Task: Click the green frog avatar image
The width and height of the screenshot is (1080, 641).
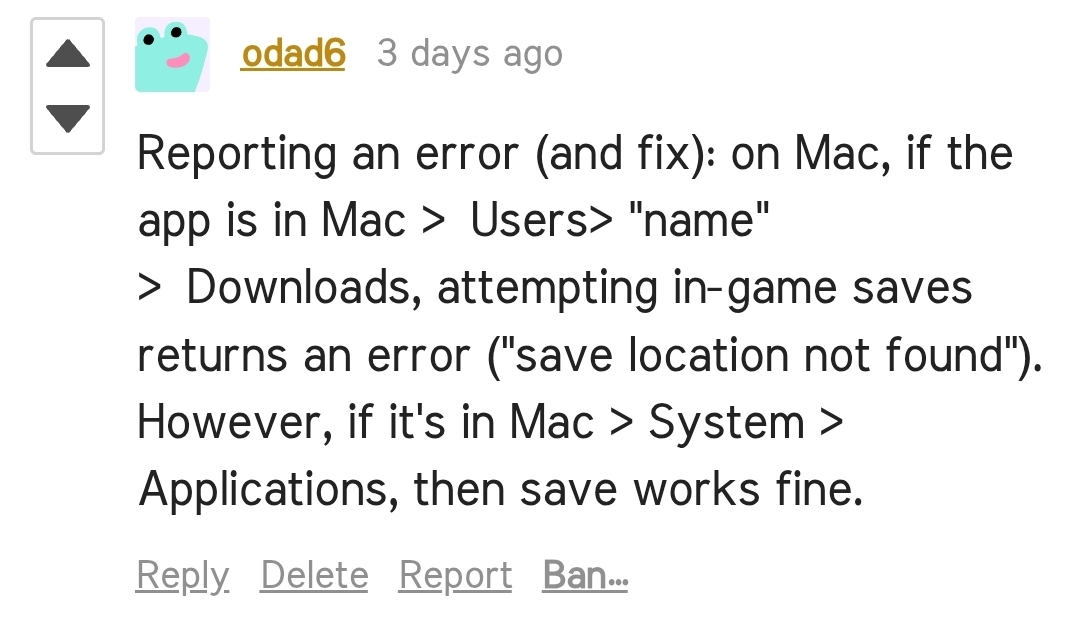Action: click(x=172, y=54)
